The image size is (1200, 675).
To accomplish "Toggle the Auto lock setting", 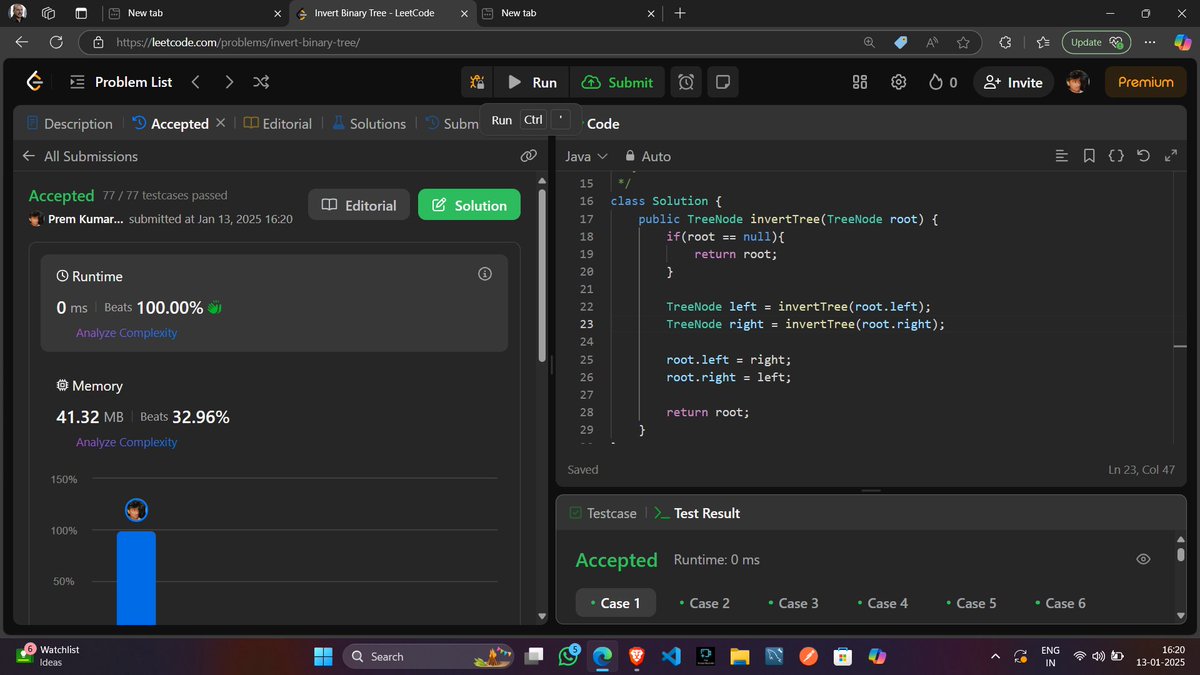I will click(x=648, y=156).
